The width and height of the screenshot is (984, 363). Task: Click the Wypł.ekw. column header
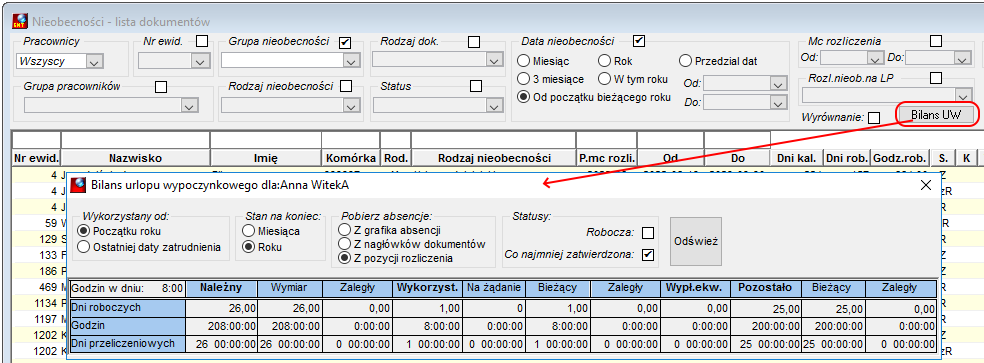point(695,288)
